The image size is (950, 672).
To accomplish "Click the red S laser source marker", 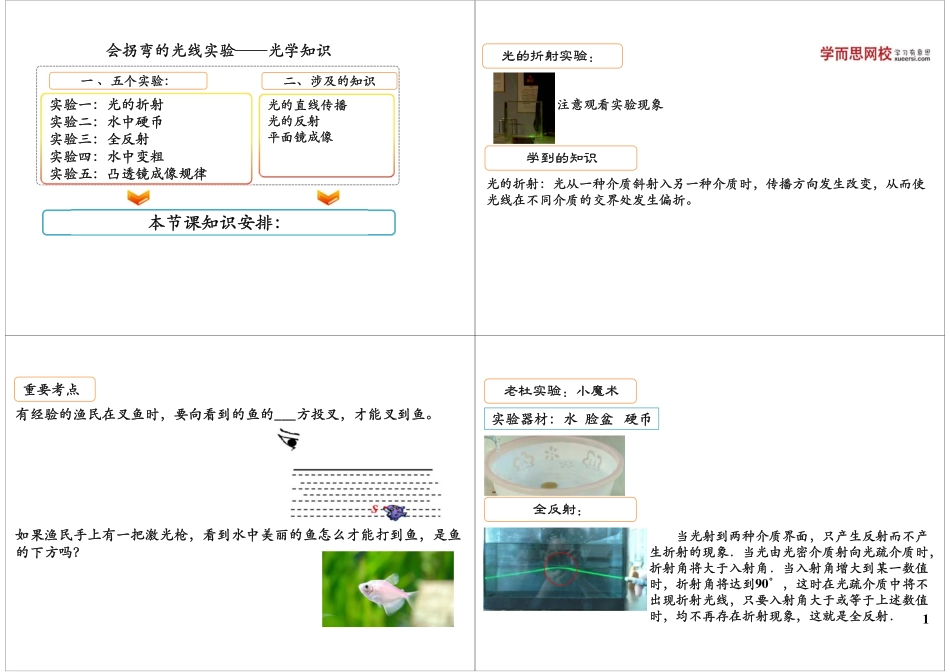I will pyautogui.click(x=374, y=509).
